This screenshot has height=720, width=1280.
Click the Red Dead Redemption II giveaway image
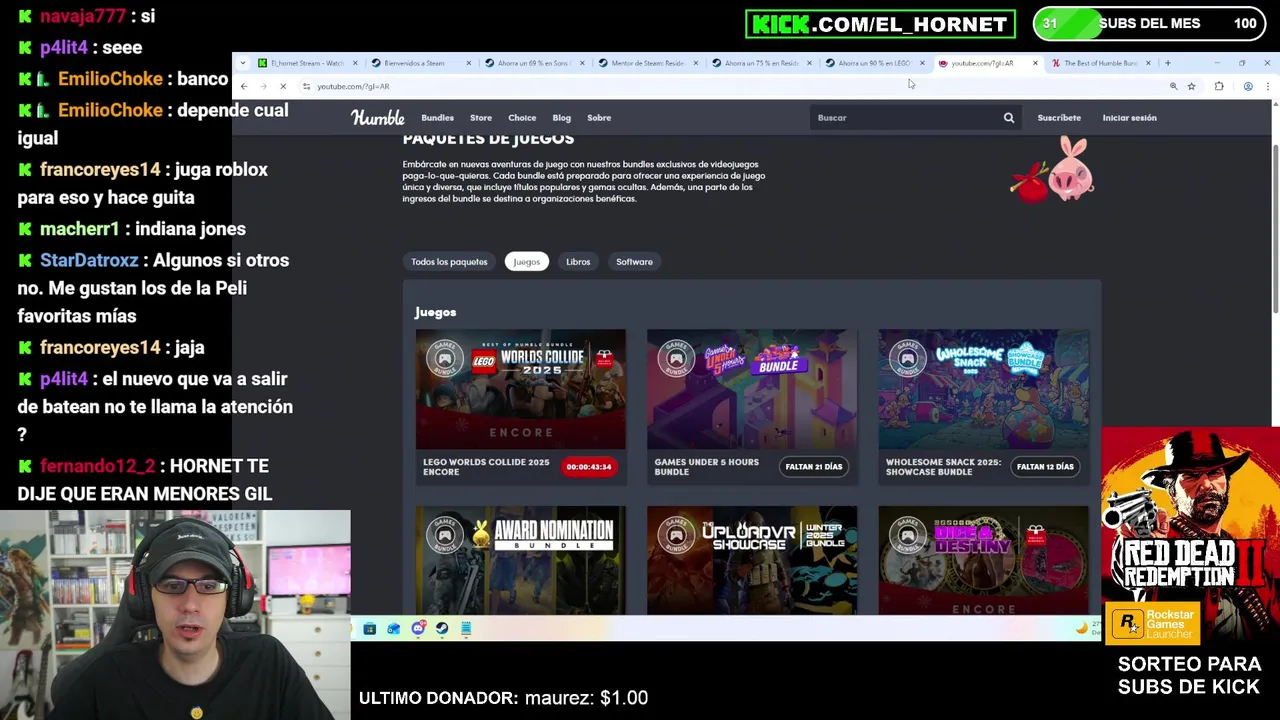pos(1190,536)
